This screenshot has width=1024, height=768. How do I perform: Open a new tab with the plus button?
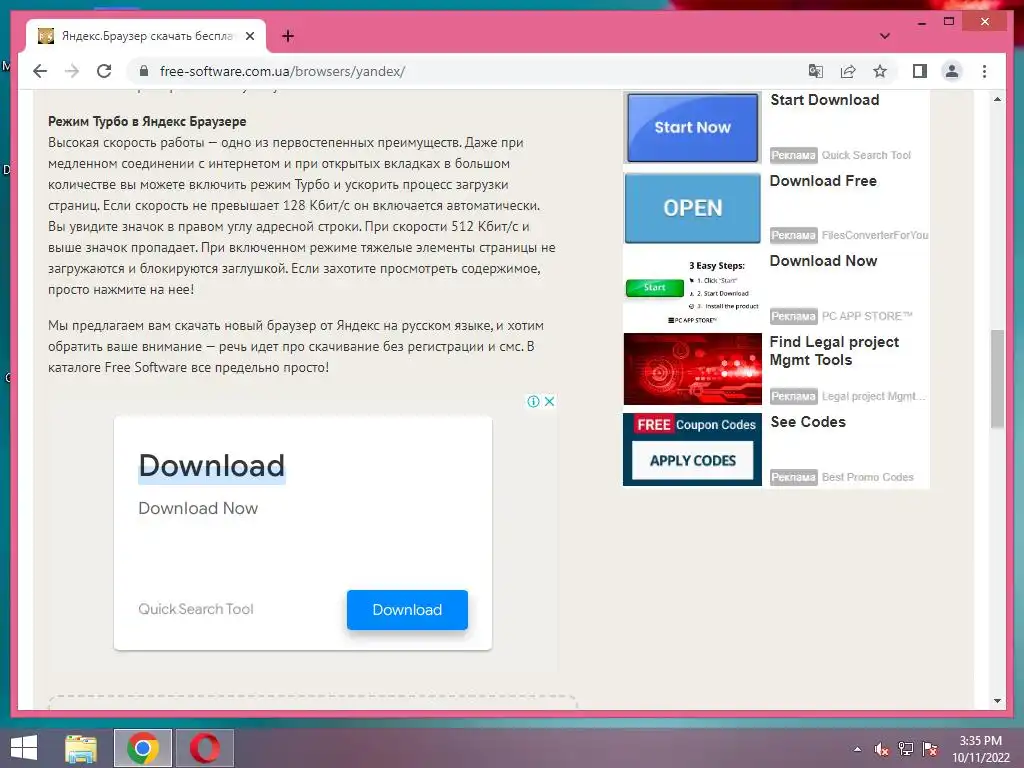tap(288, 36)
